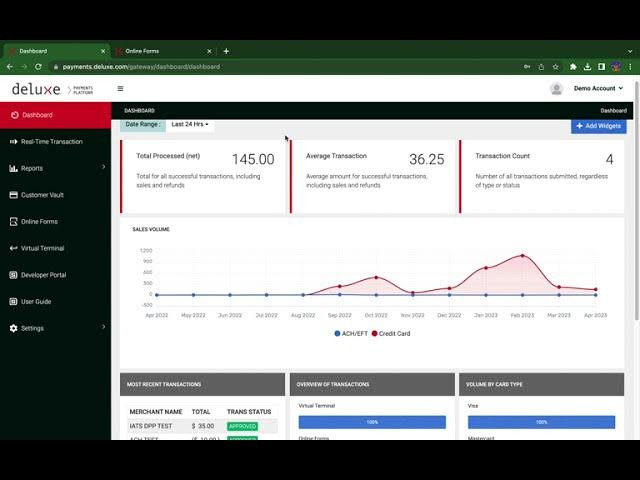Click the deluxe logo
Viewport: 640px width, 480px height.
click(x=36, y=89)
